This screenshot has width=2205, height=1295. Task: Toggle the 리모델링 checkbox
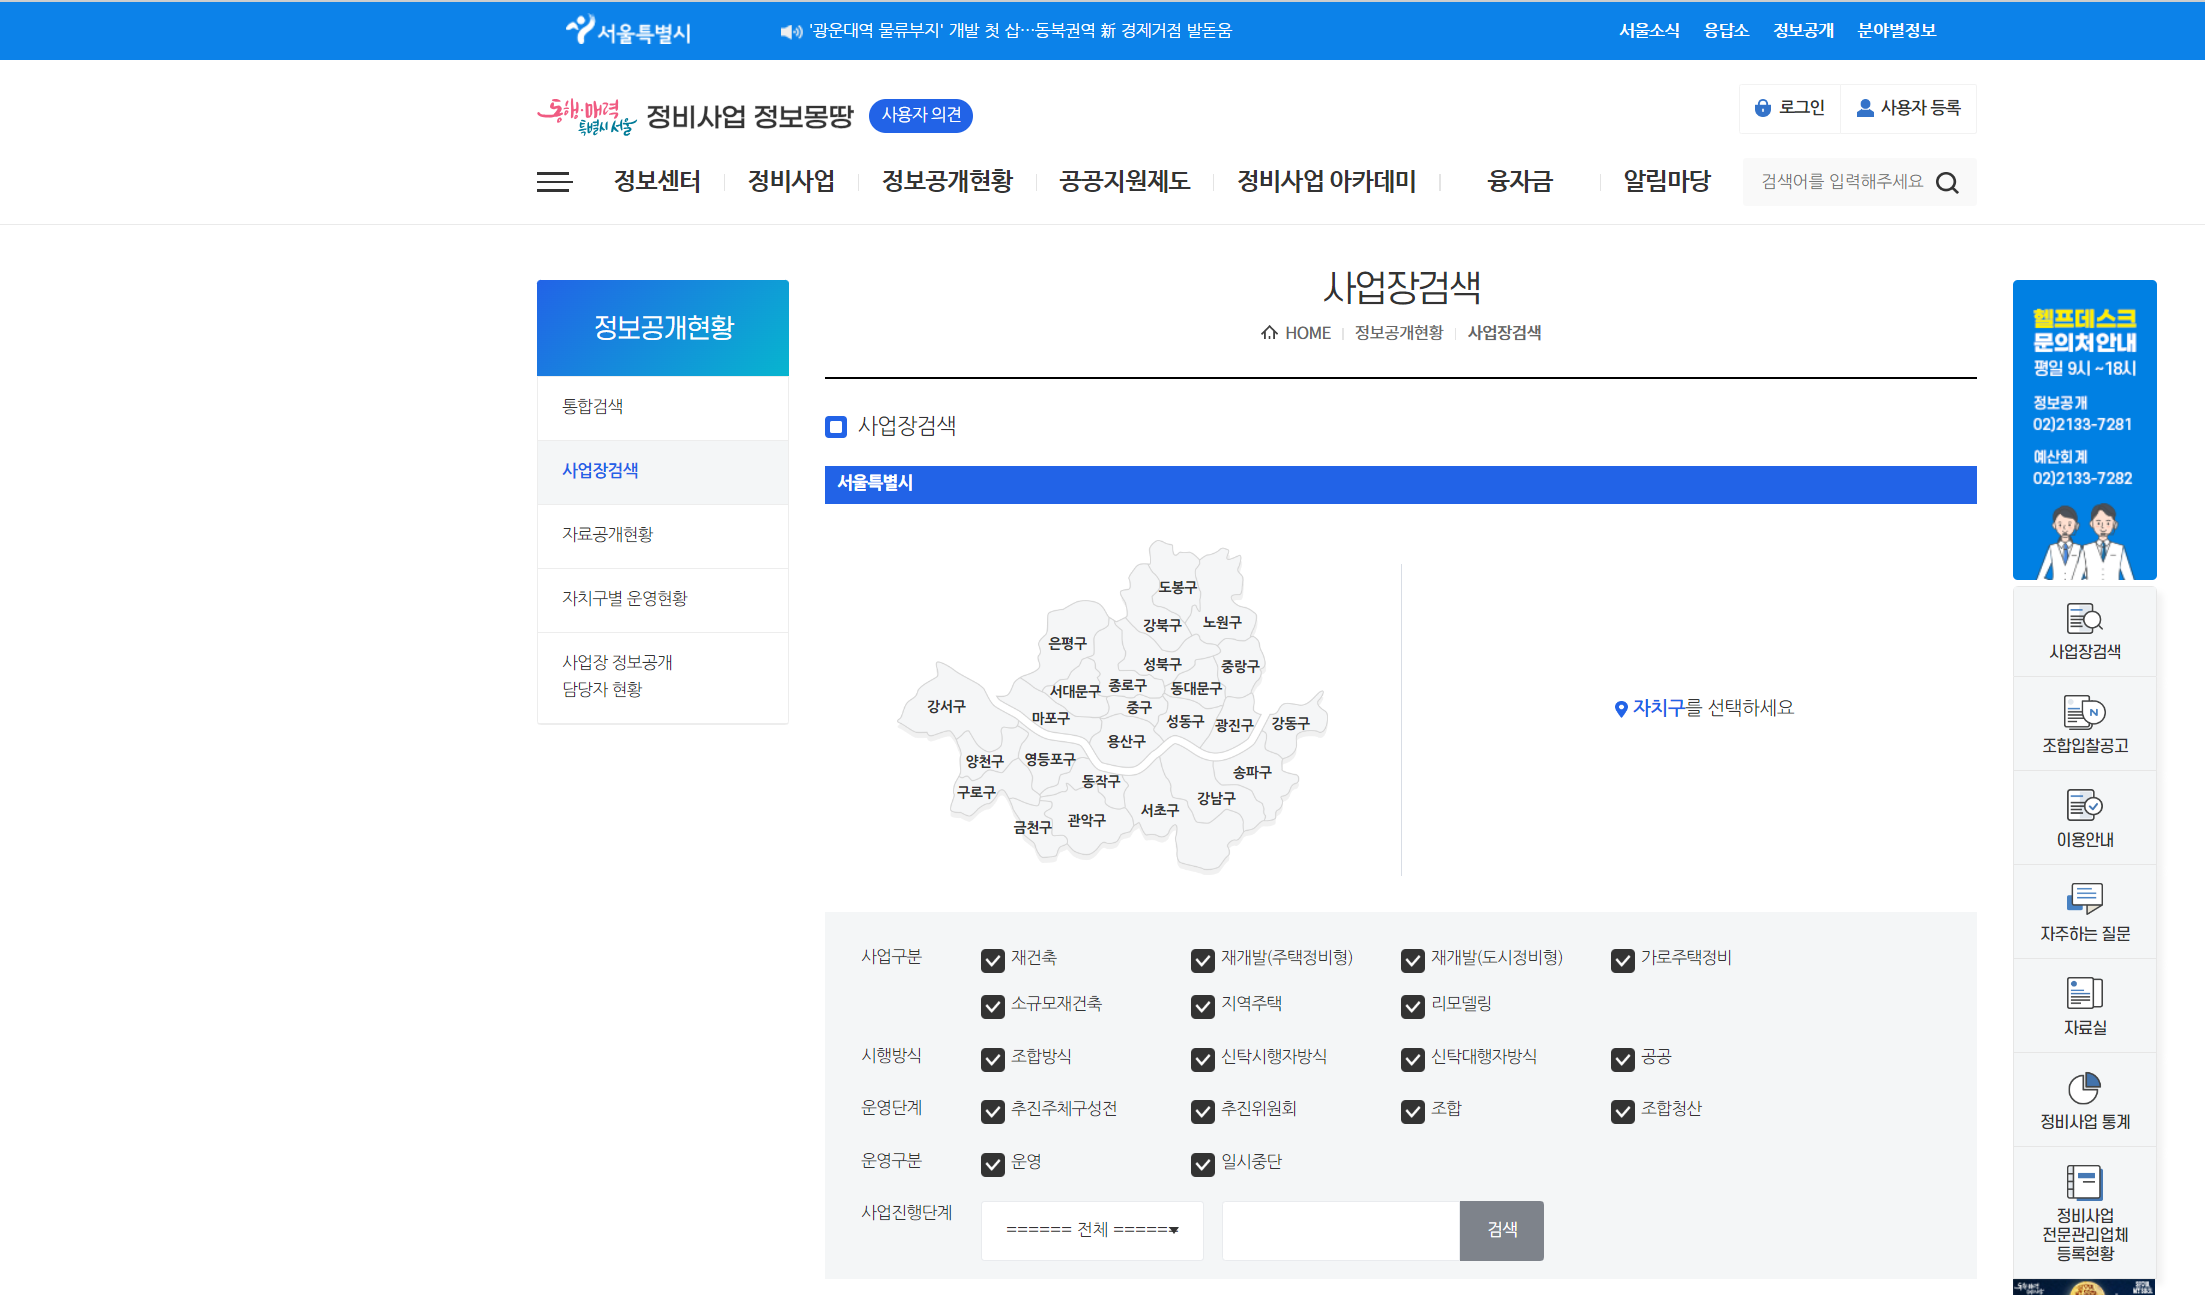(x=1412, y=1006)
